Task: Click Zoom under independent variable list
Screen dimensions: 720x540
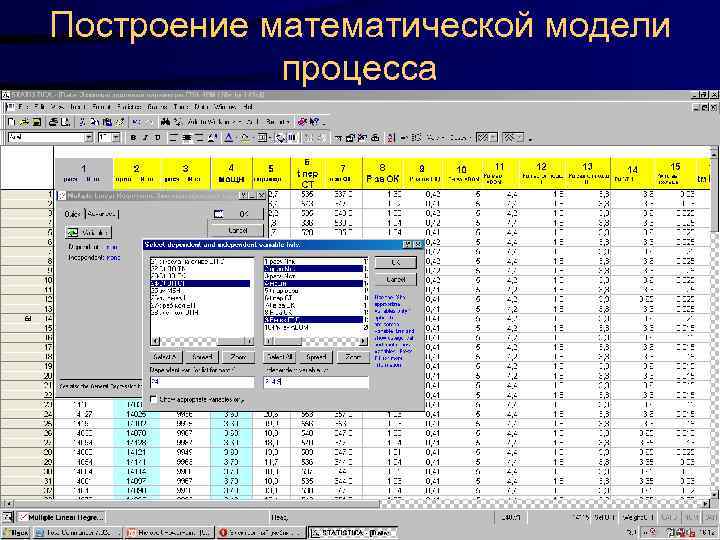Action: pyautogui.click(x=353, y=357)
